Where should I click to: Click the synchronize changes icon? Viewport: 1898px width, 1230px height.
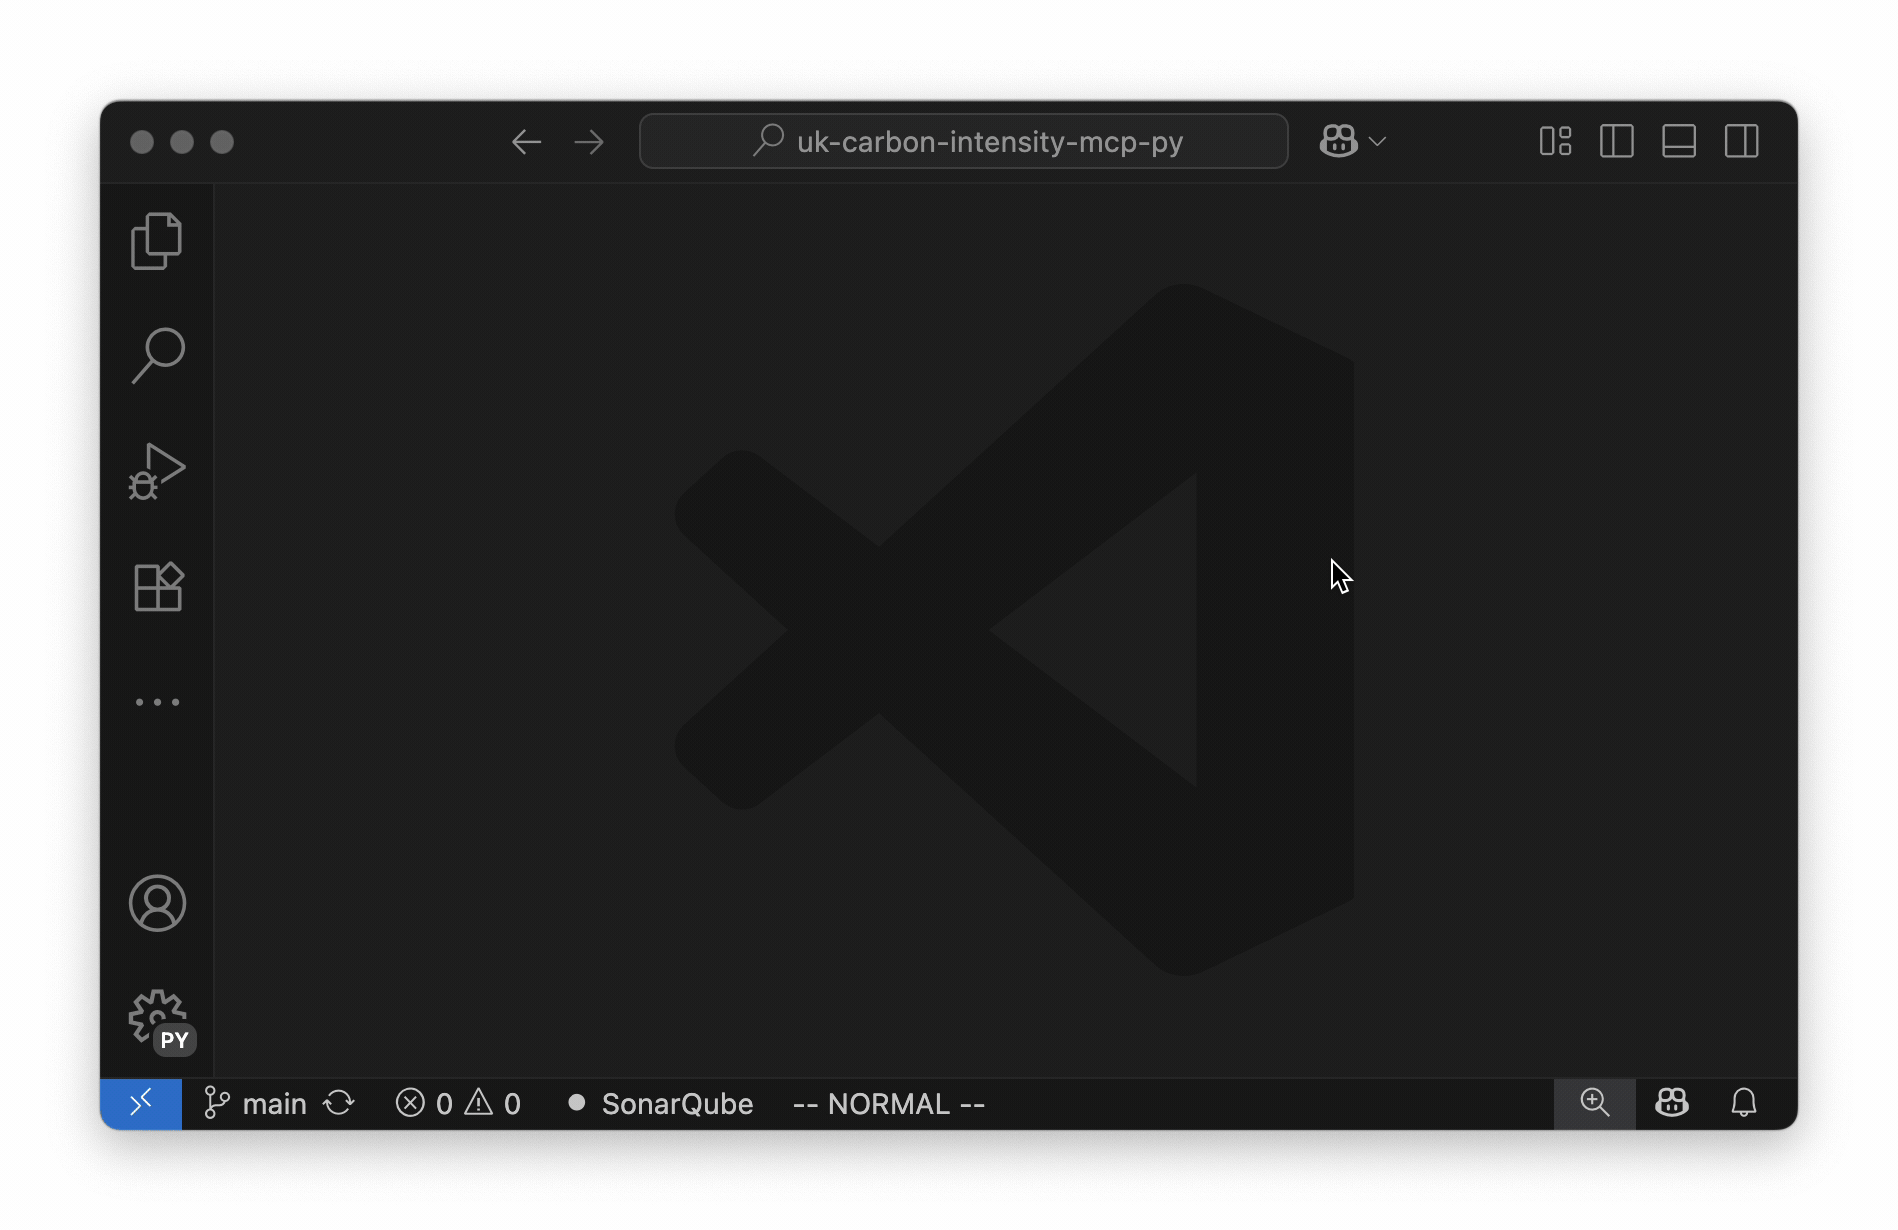click(339, 1103)
